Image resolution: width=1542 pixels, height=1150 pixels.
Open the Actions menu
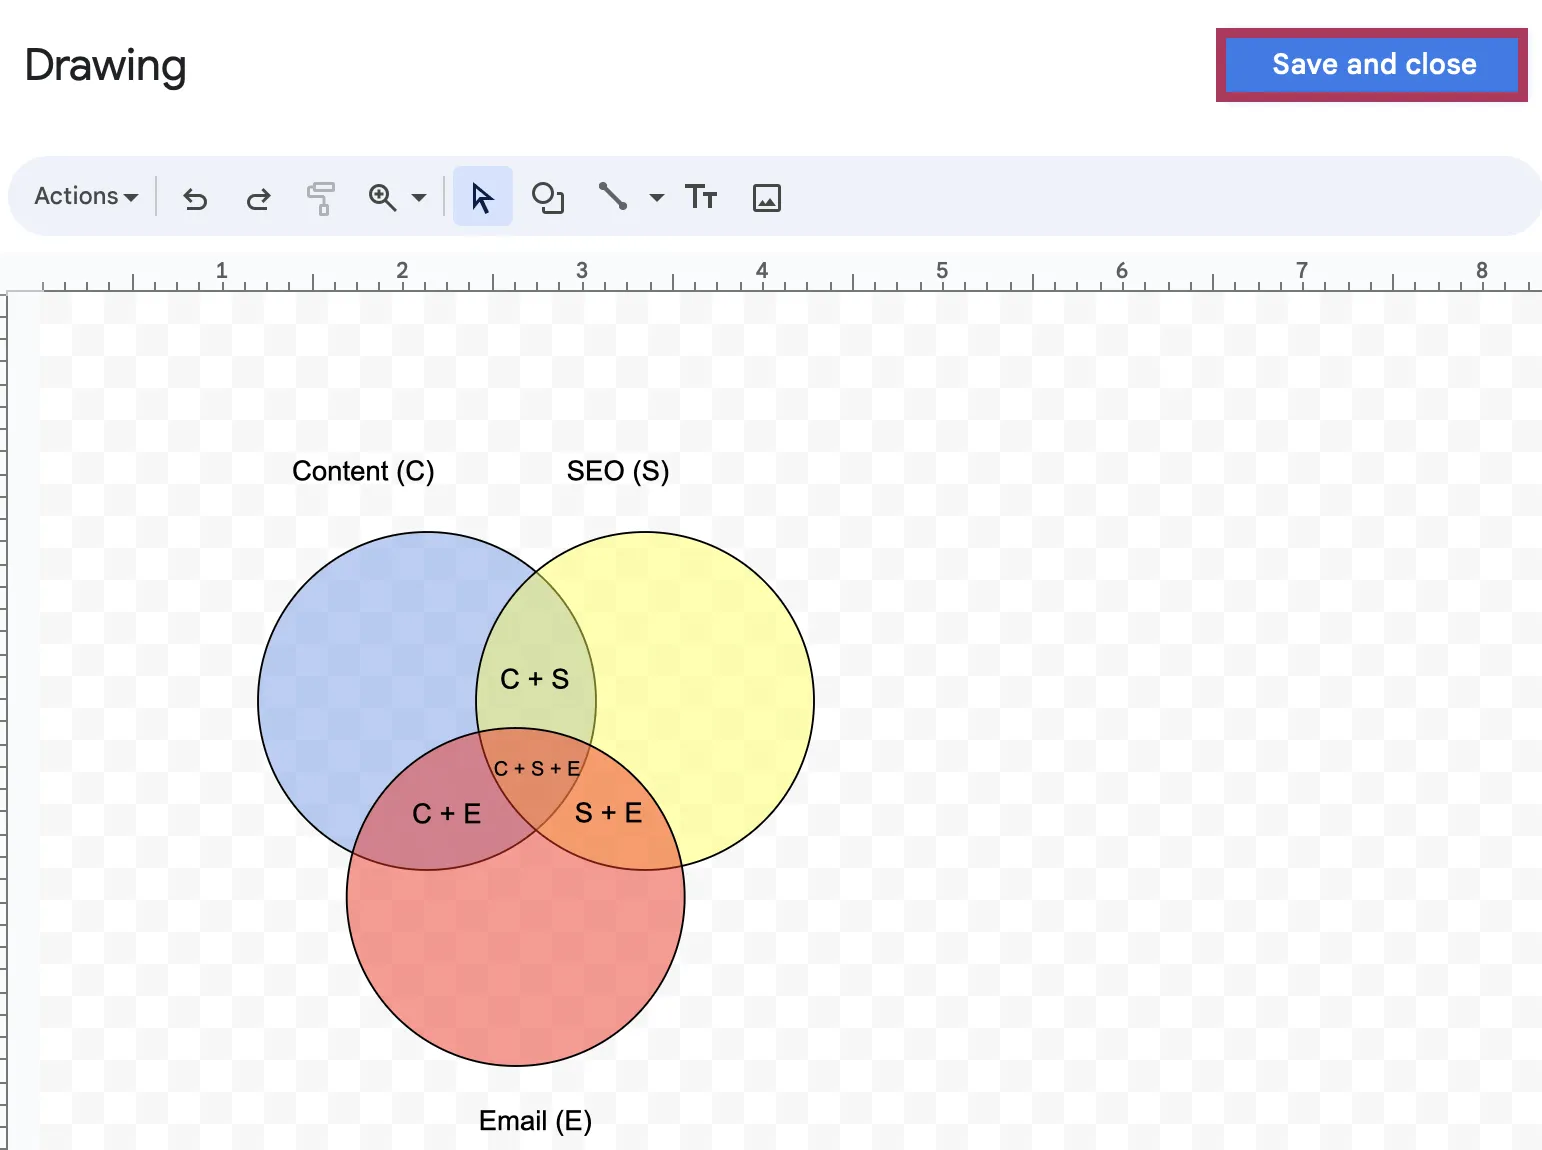click(86, 196)
